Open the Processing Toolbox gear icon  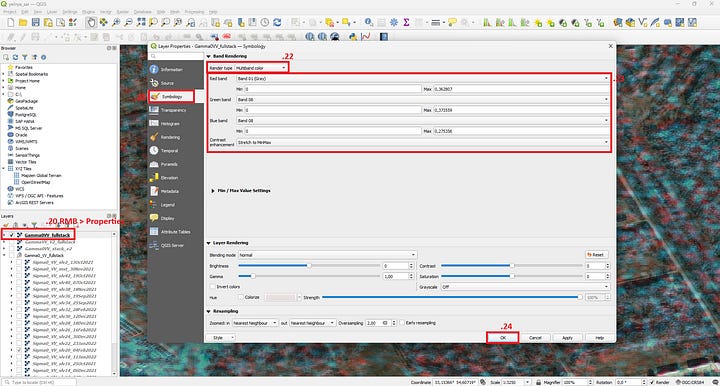pyautogui.click(x=394, y=22)
